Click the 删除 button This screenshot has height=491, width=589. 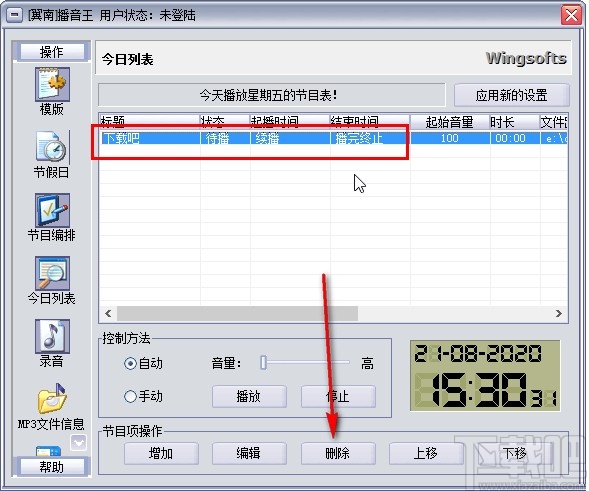pos(338,453)
